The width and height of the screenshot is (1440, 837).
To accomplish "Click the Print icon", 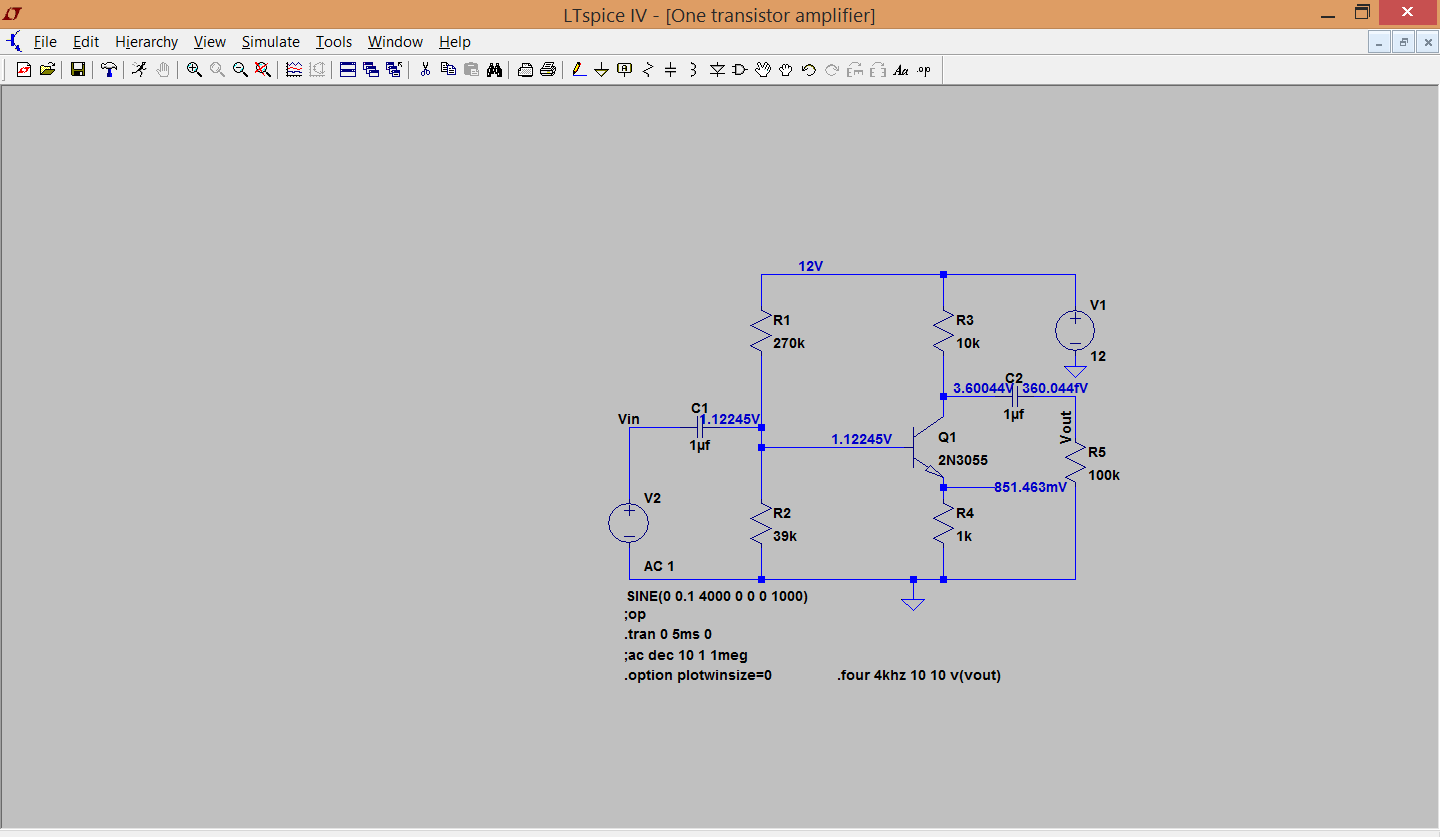I will (x=548, y=69).
